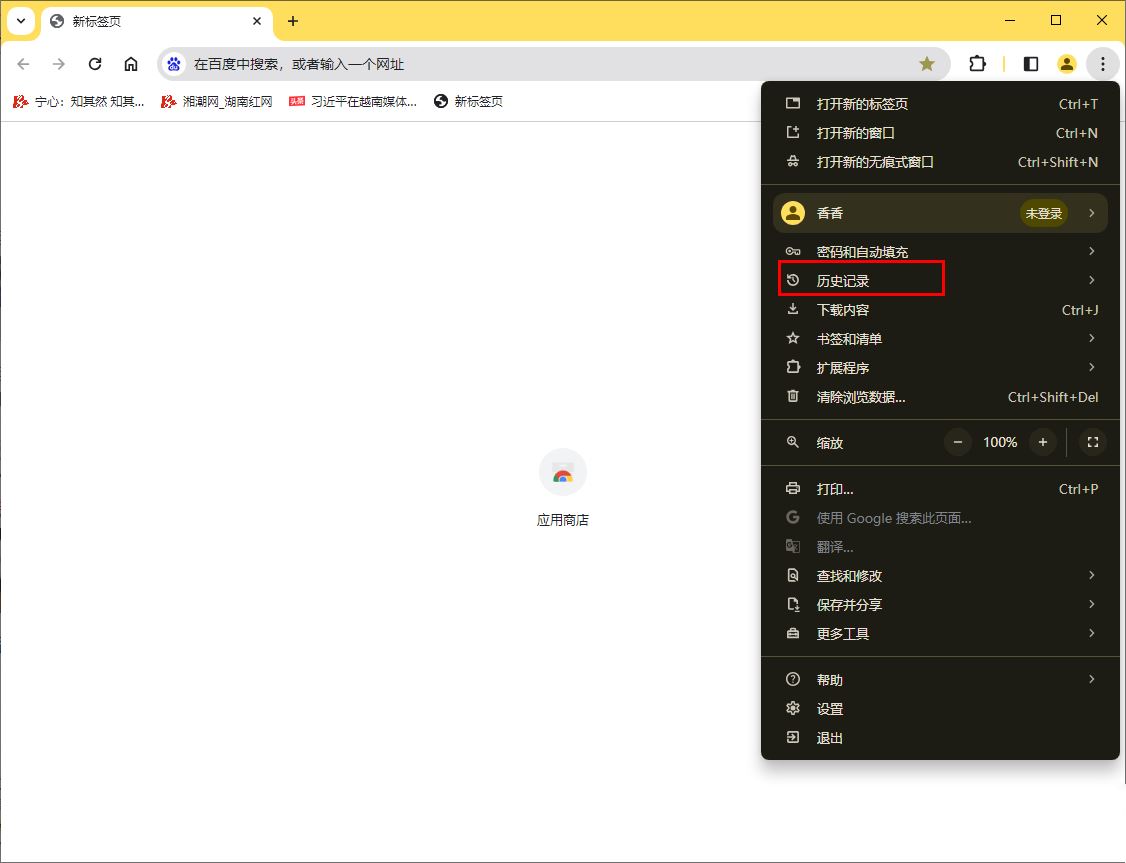1126x863 pixels.
Task: Open 下载内容 from the menu
Action: [940, 310]
